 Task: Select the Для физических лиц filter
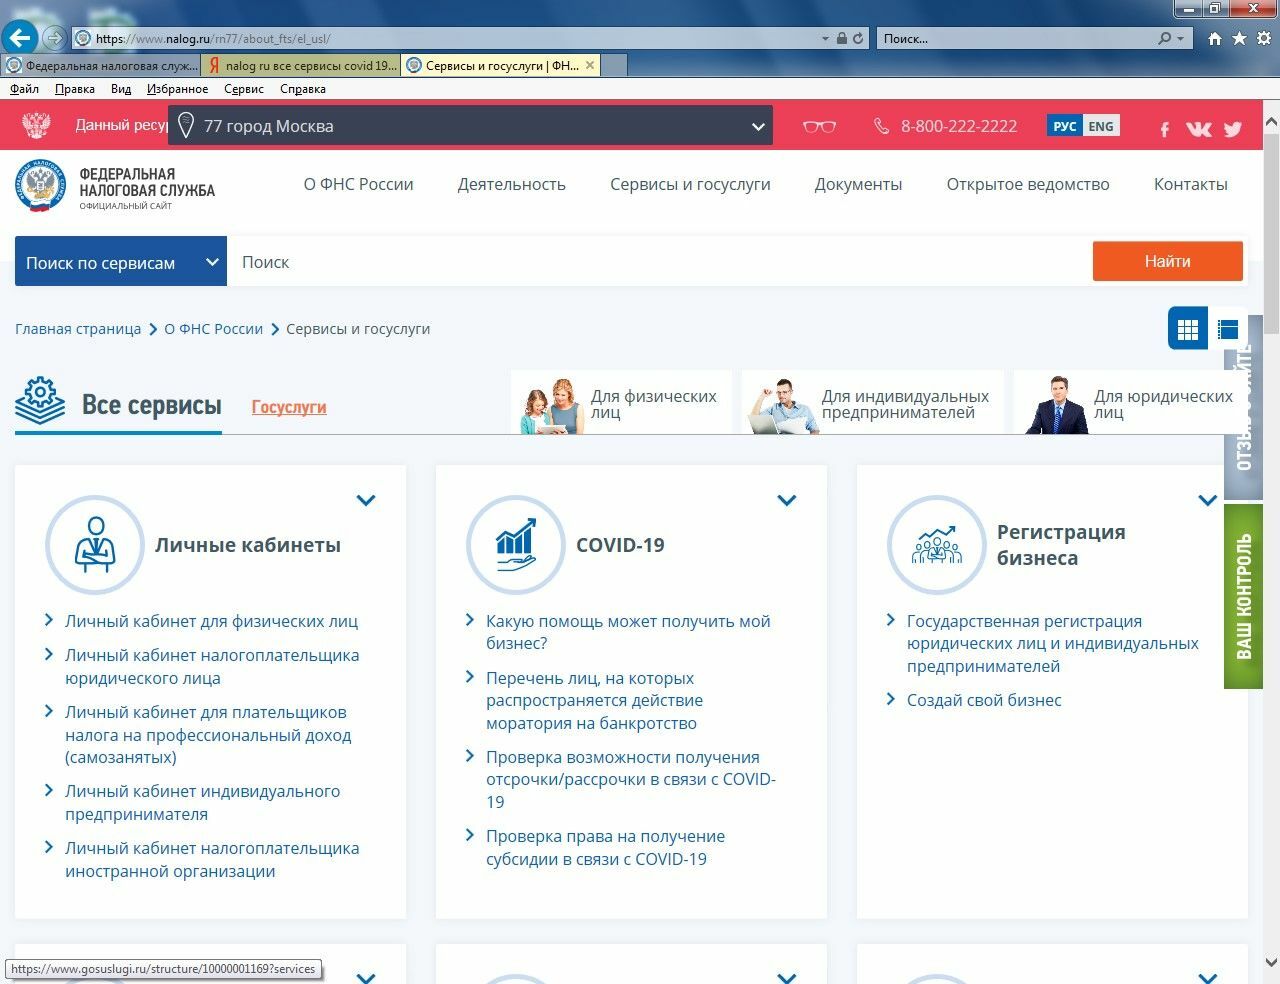pos(621,403)
